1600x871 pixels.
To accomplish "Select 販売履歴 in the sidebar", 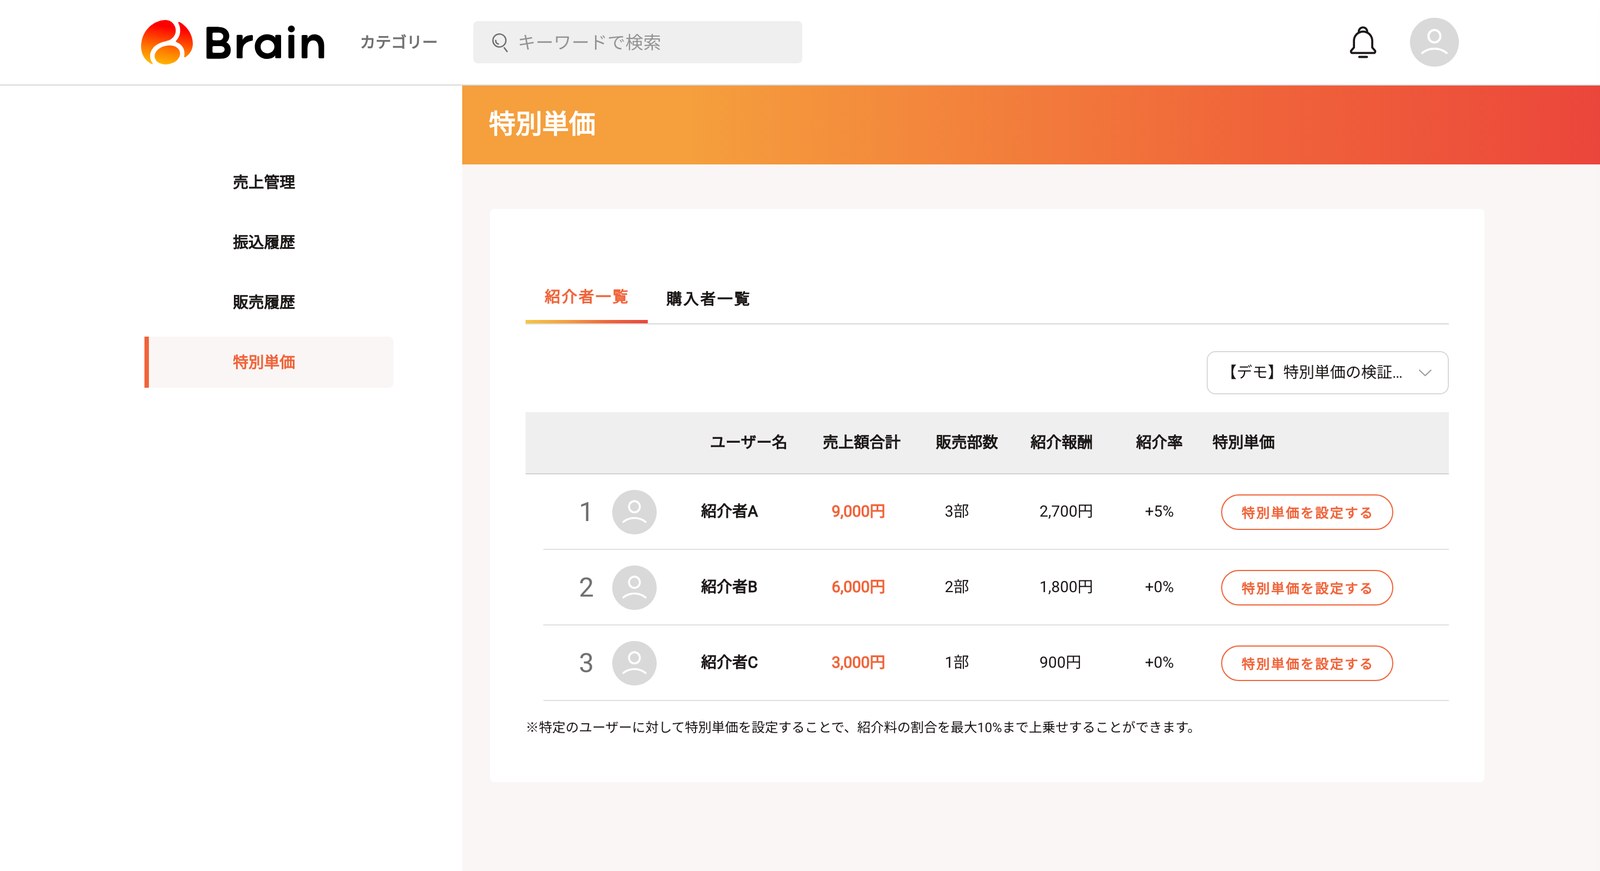I will (x=264, y=302).
